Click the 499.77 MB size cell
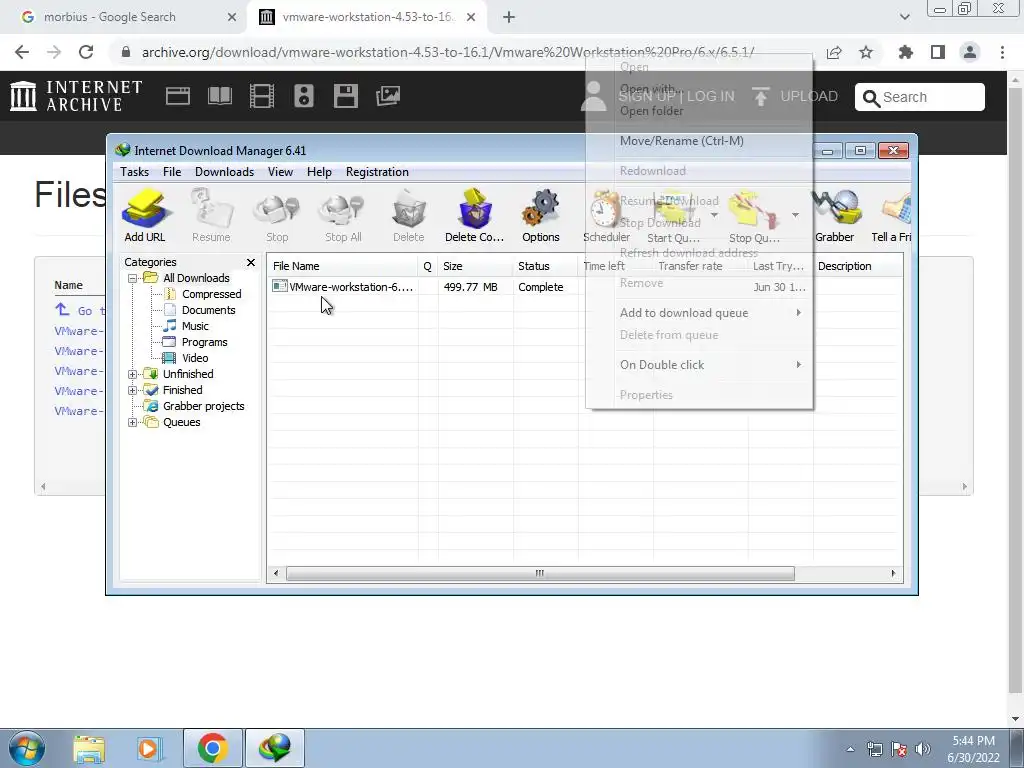This screenshot has height=768, width=1024. point(470,287)
